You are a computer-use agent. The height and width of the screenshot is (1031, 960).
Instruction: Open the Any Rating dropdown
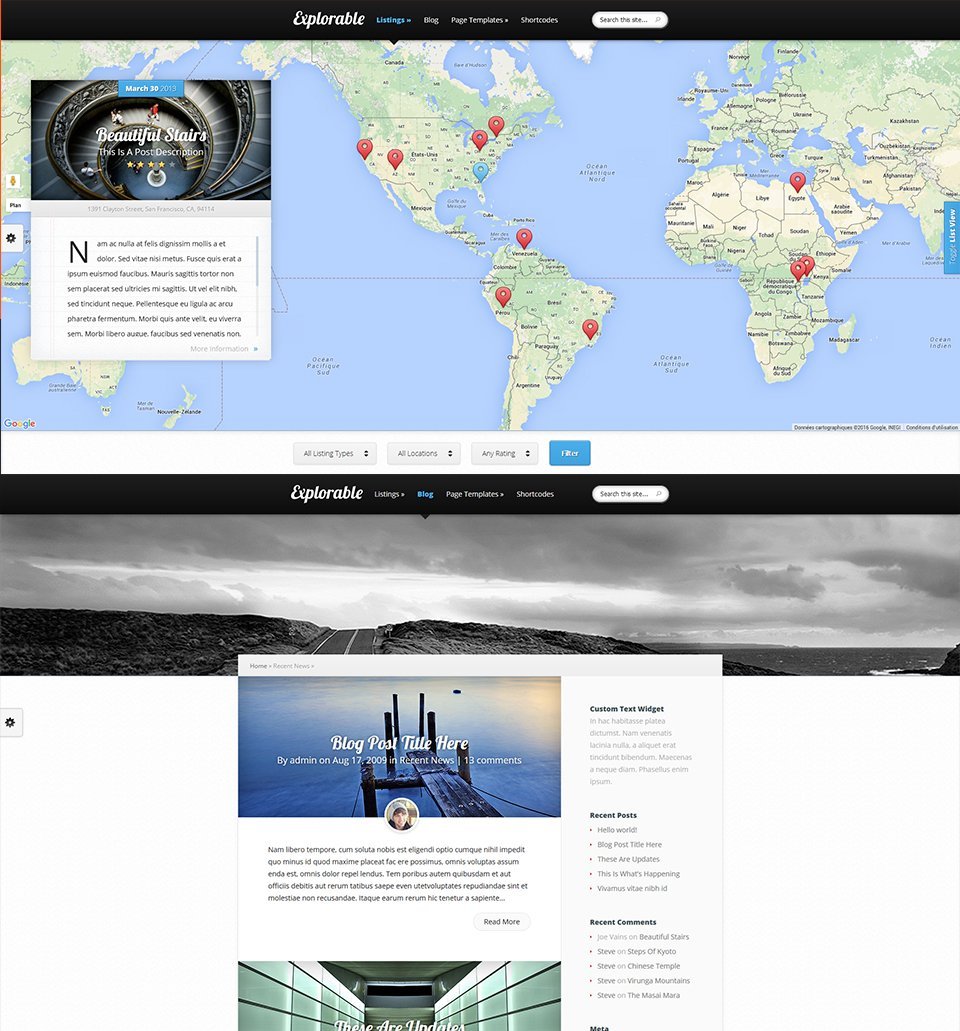point(504,453)
